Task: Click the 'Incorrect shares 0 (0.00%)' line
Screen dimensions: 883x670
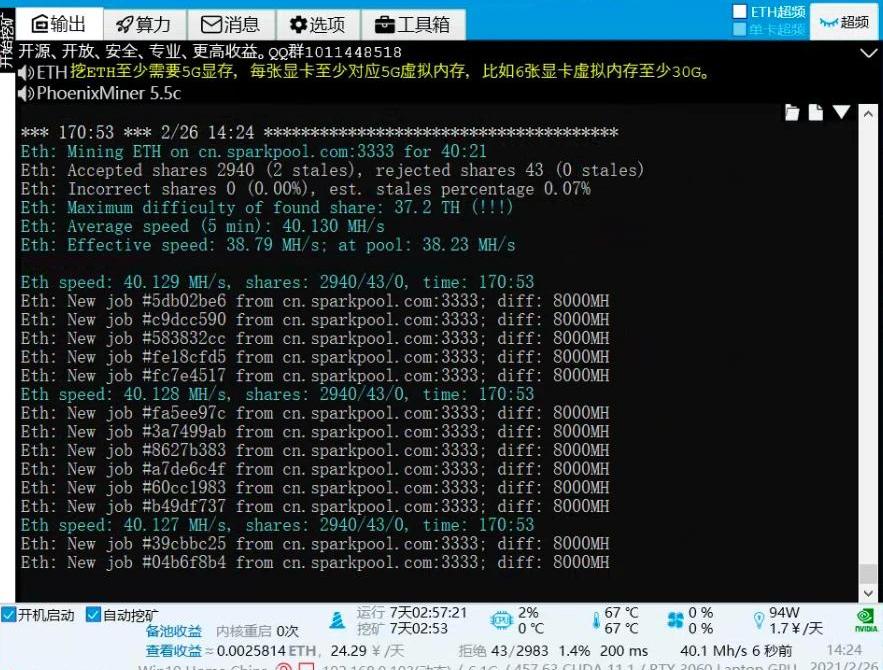Action: coord(306,189)
